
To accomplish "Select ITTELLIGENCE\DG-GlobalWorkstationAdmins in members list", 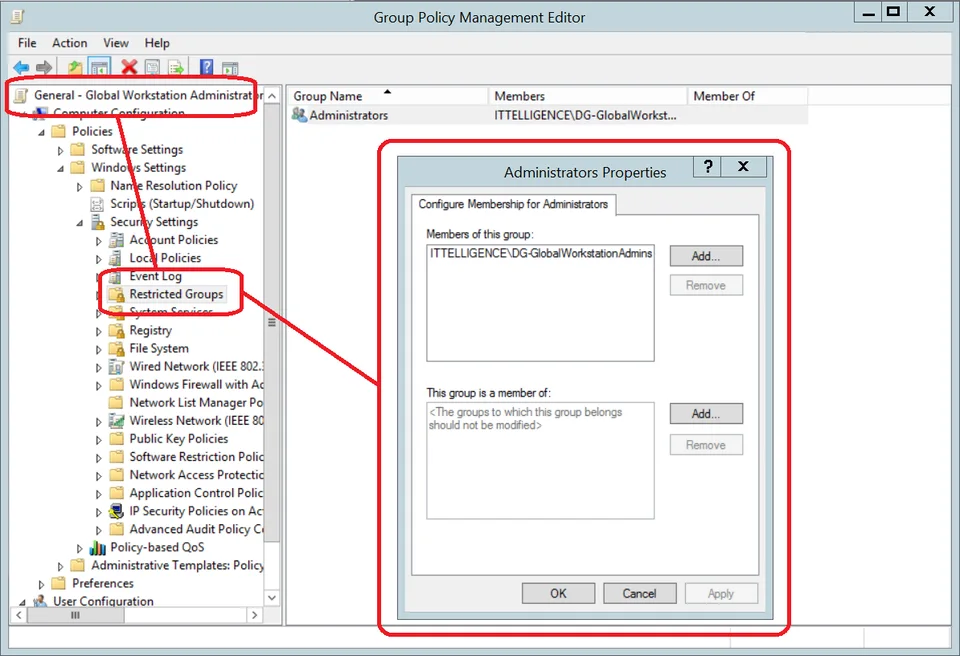I will [x=541, y=254].
